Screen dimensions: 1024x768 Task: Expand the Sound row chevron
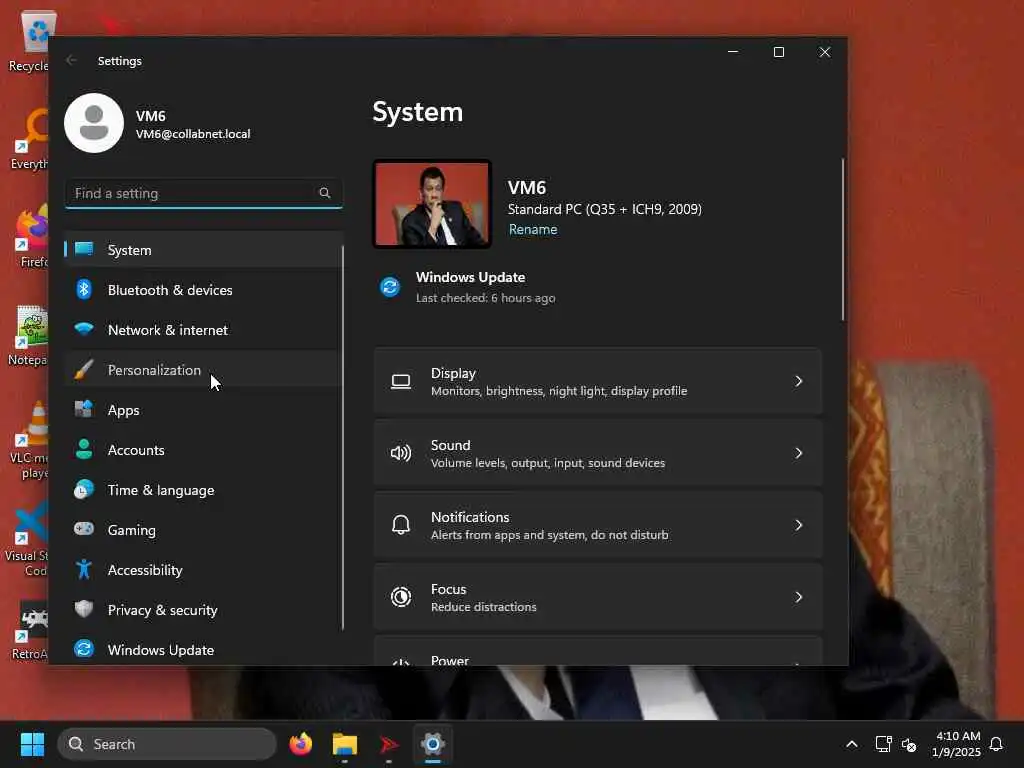pyautogui.click(x=799, y=453)
